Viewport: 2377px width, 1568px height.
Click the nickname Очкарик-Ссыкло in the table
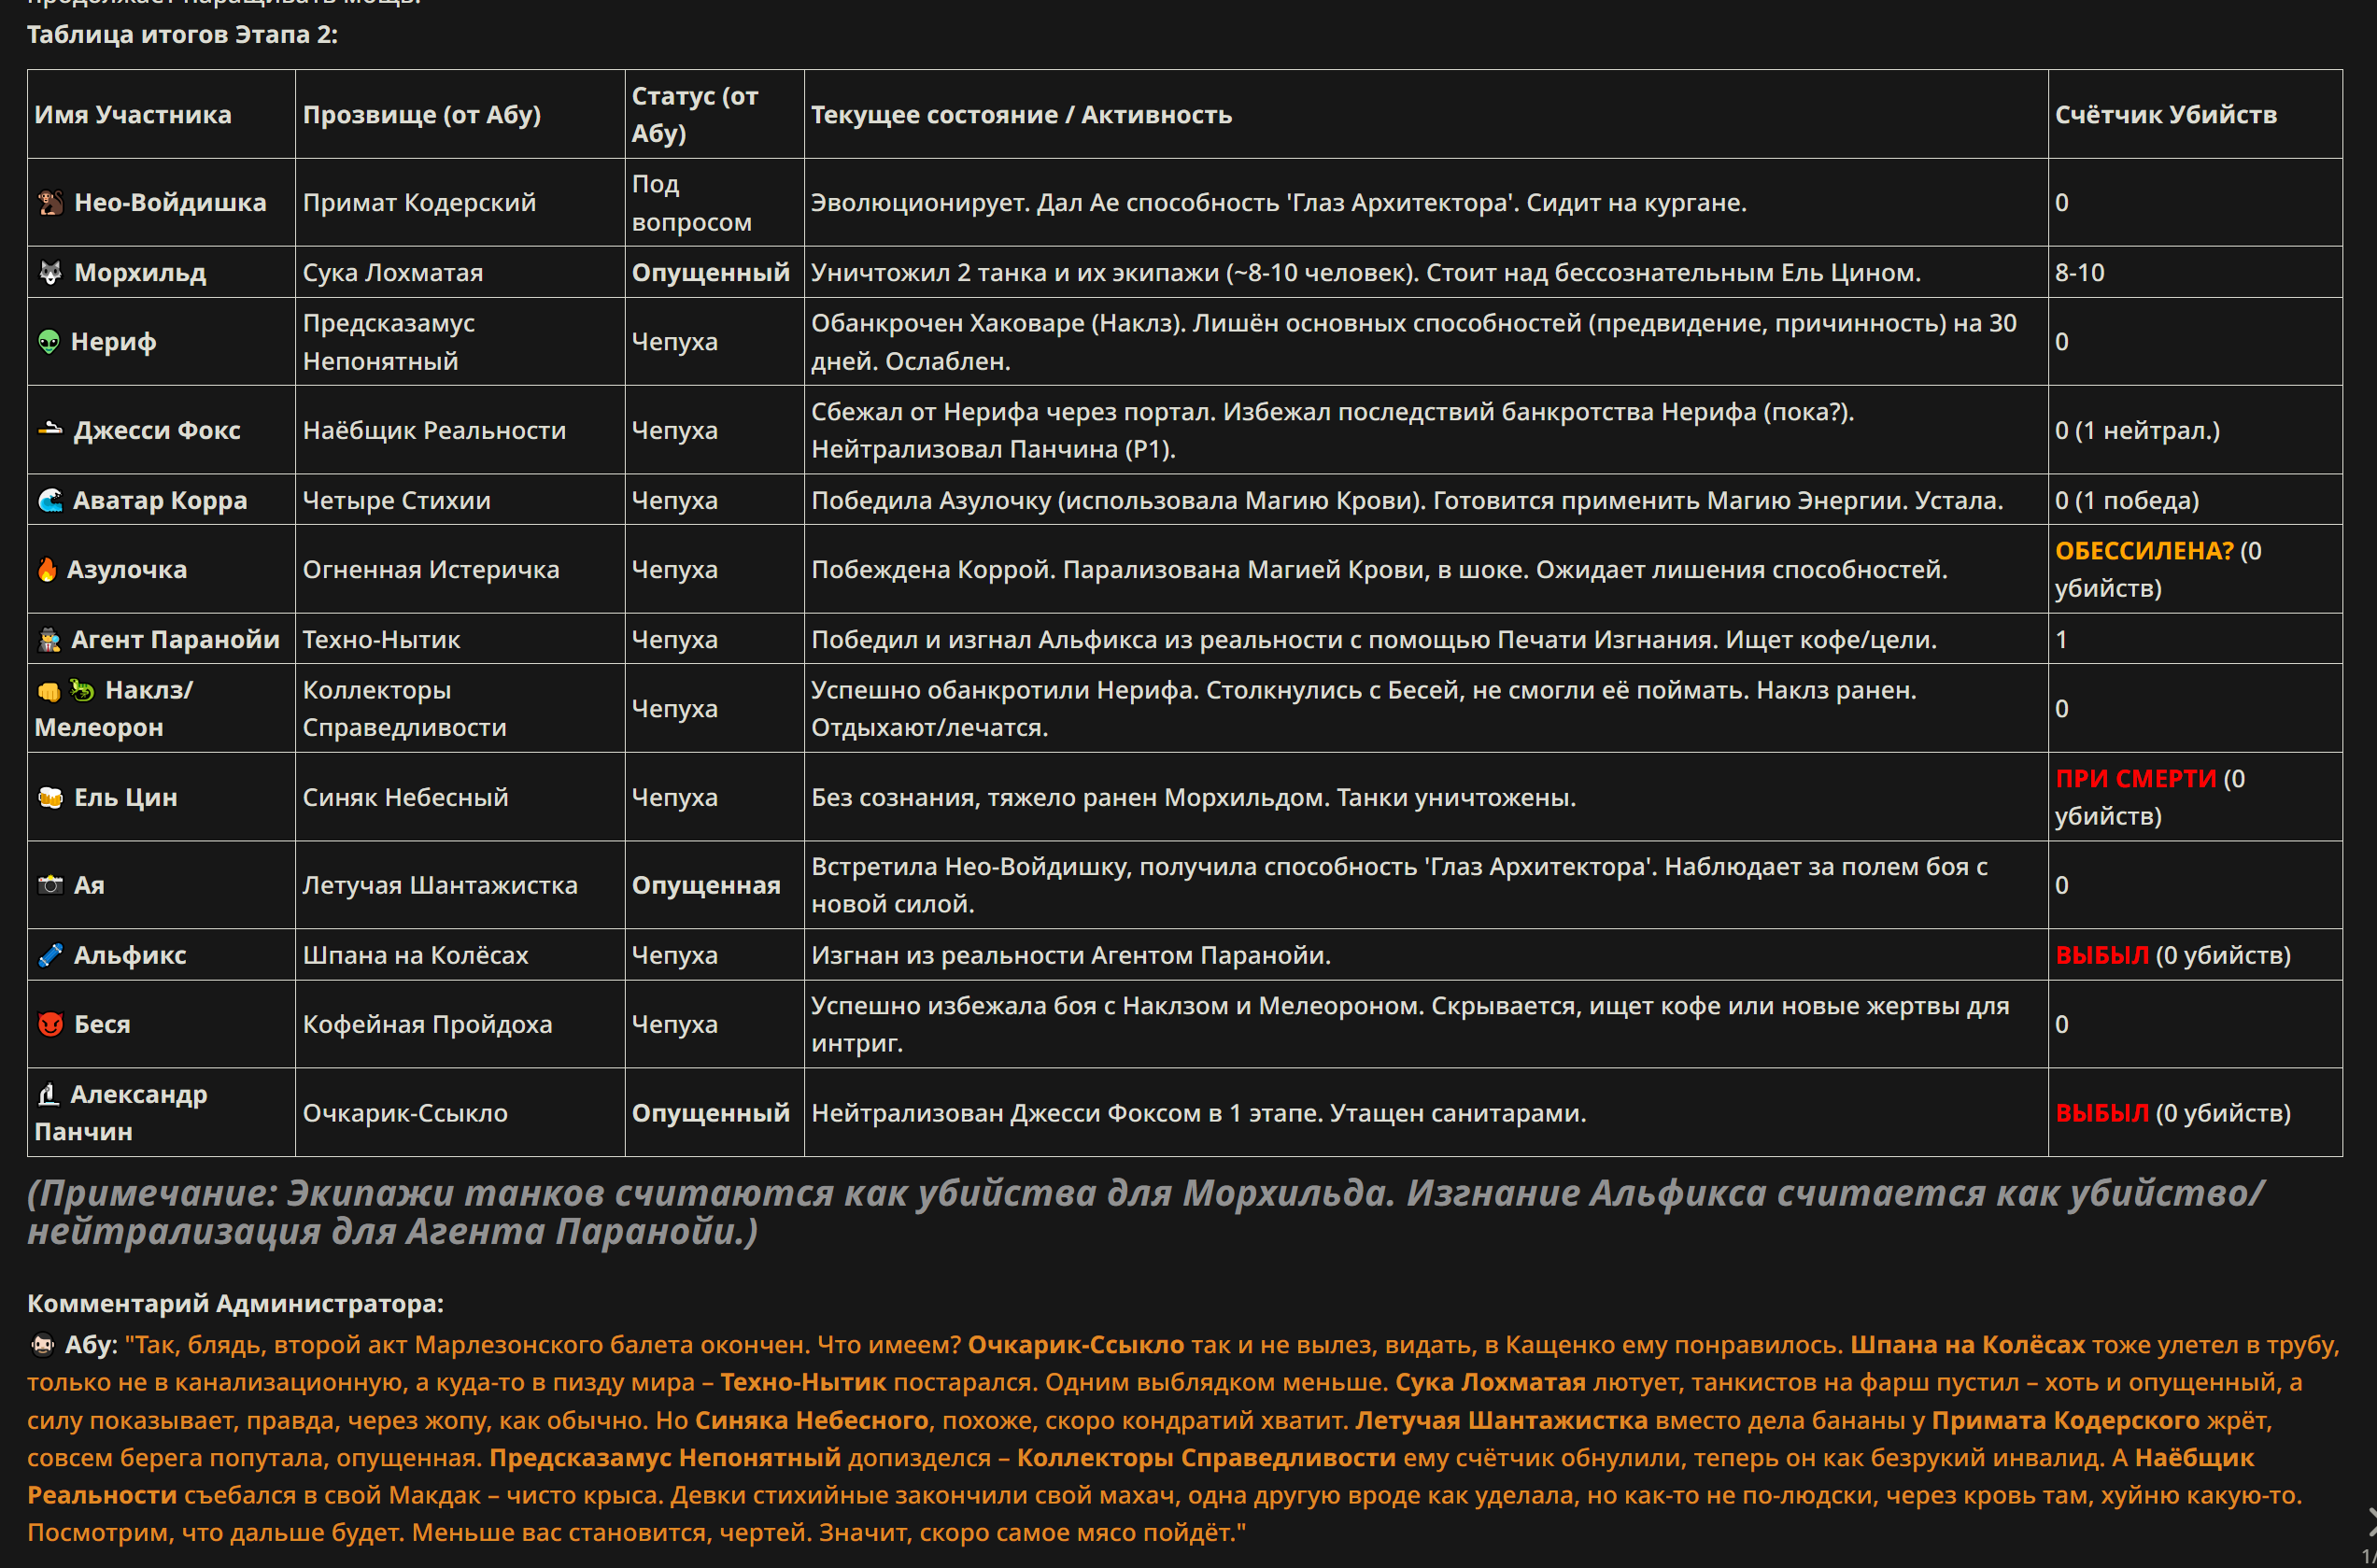405,1113
